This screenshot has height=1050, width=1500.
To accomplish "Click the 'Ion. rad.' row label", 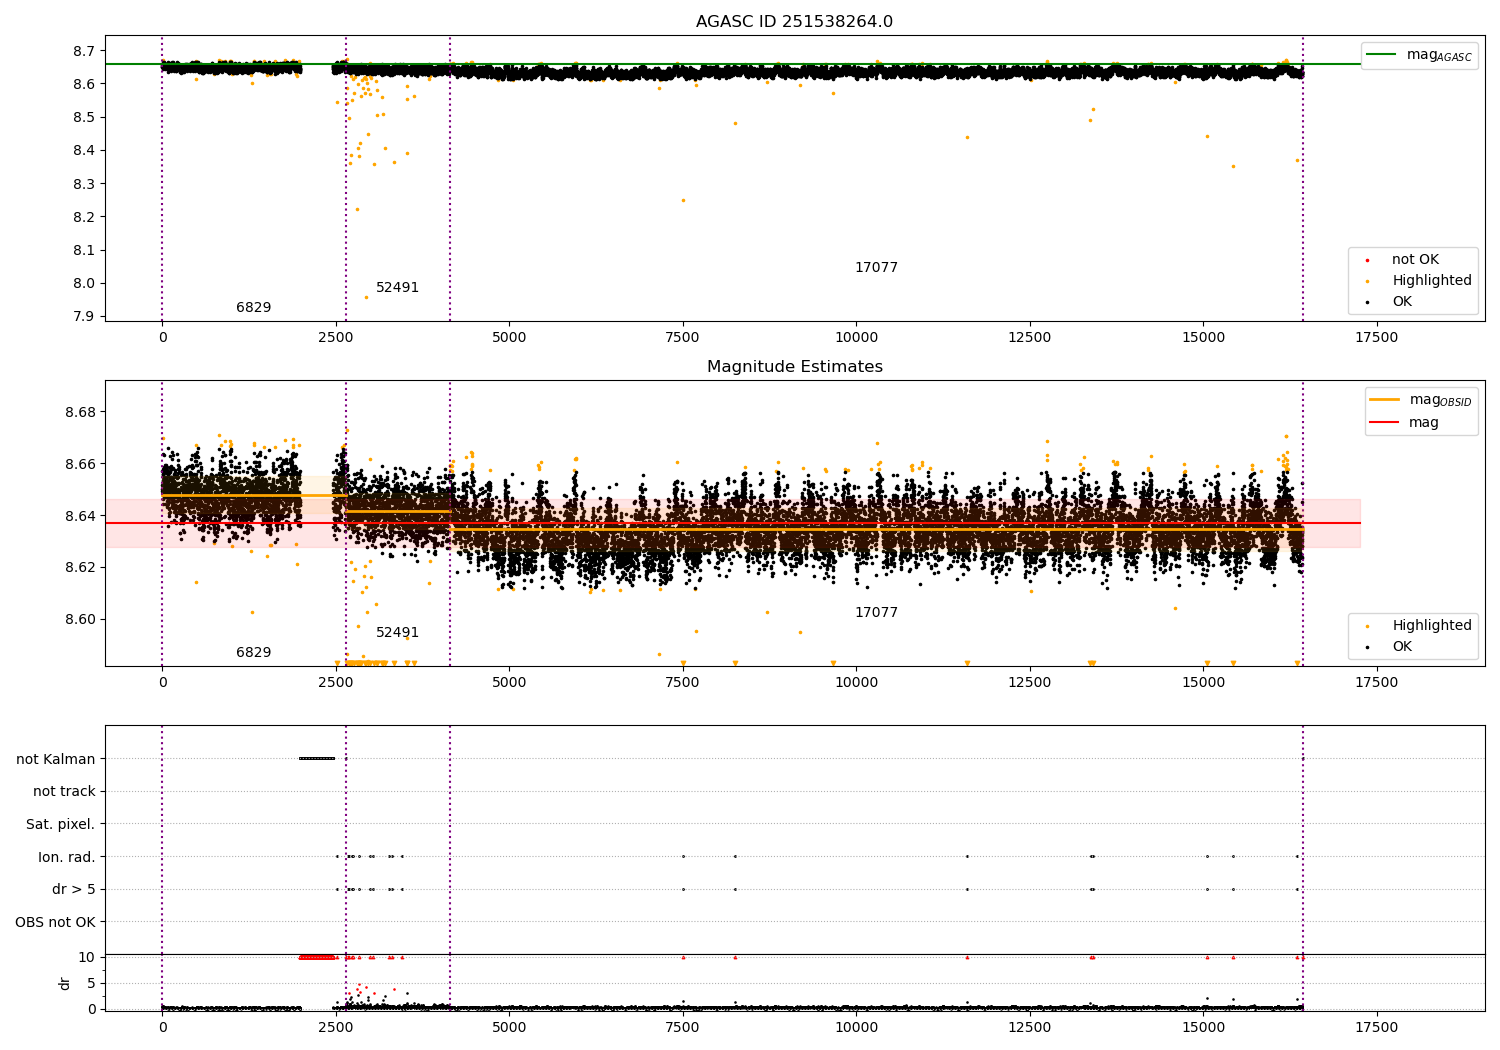I will pyautogui.click(x=66, y=857).
